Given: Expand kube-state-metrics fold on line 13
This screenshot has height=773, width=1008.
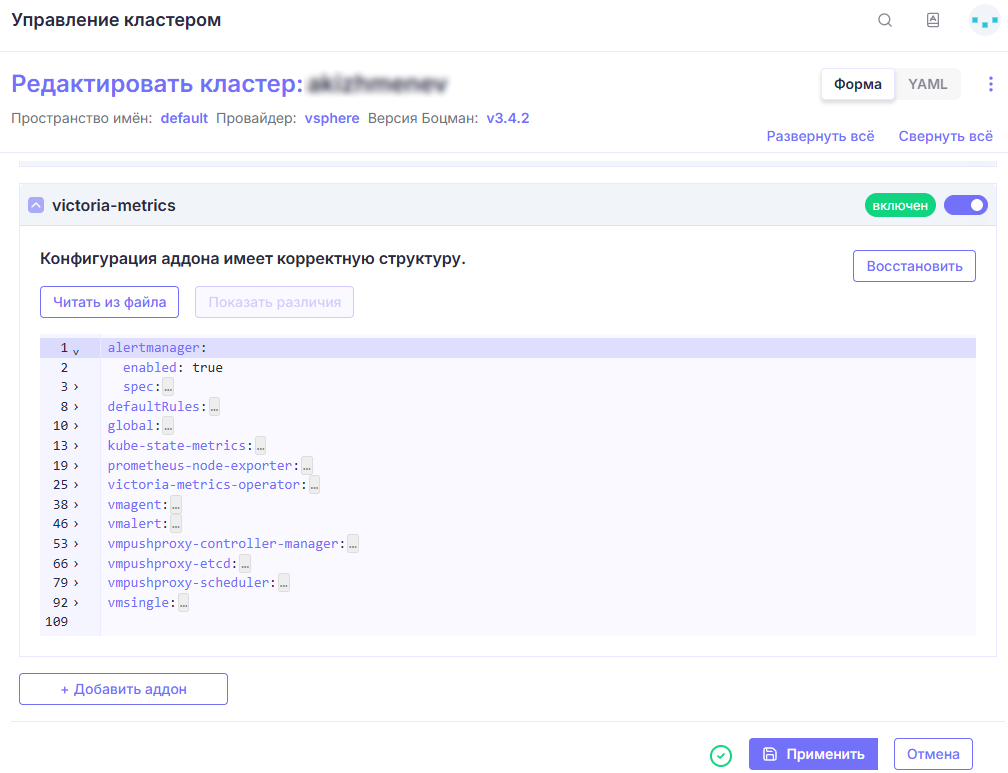Looking at the screenshot, I should click(76, 446).
